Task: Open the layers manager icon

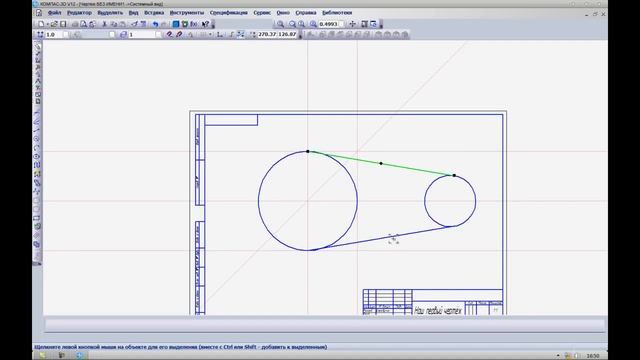Action: tap(123, 35)
